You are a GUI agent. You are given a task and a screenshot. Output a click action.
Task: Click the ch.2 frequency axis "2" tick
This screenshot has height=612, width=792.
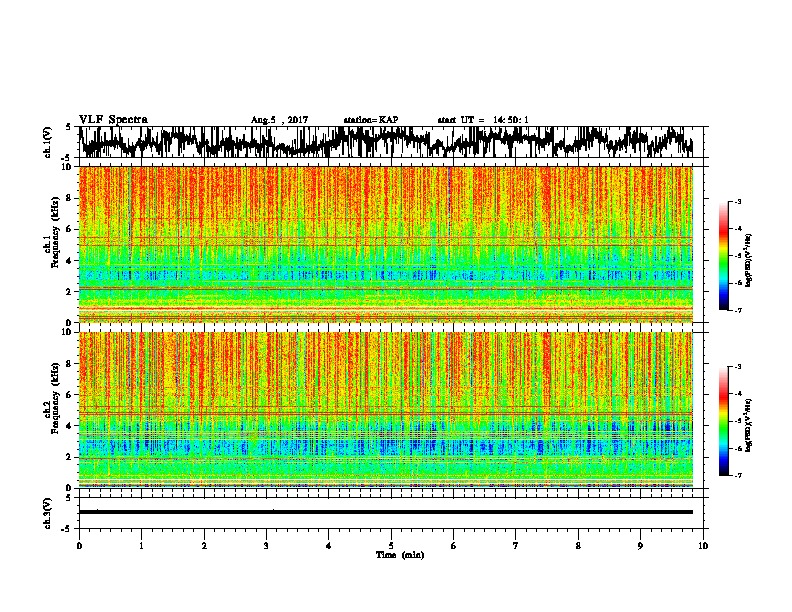point(70,457)
